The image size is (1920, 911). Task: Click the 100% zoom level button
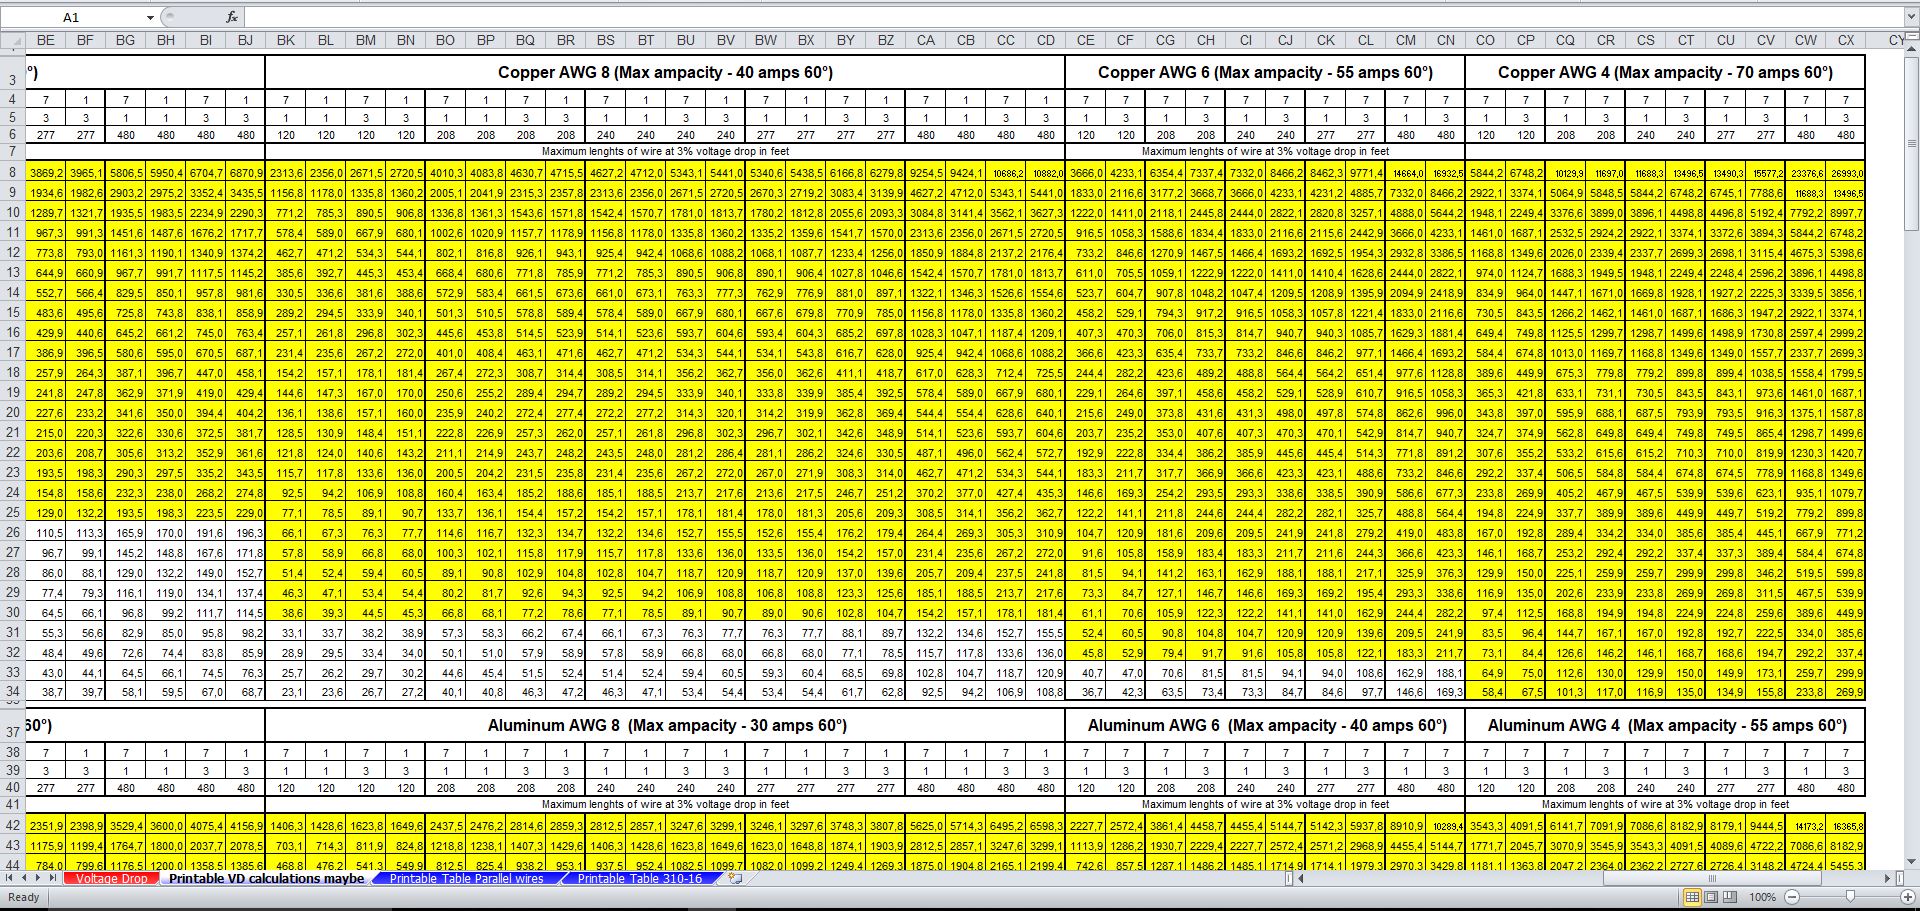pyautogui.click(x=1762, y=897)
